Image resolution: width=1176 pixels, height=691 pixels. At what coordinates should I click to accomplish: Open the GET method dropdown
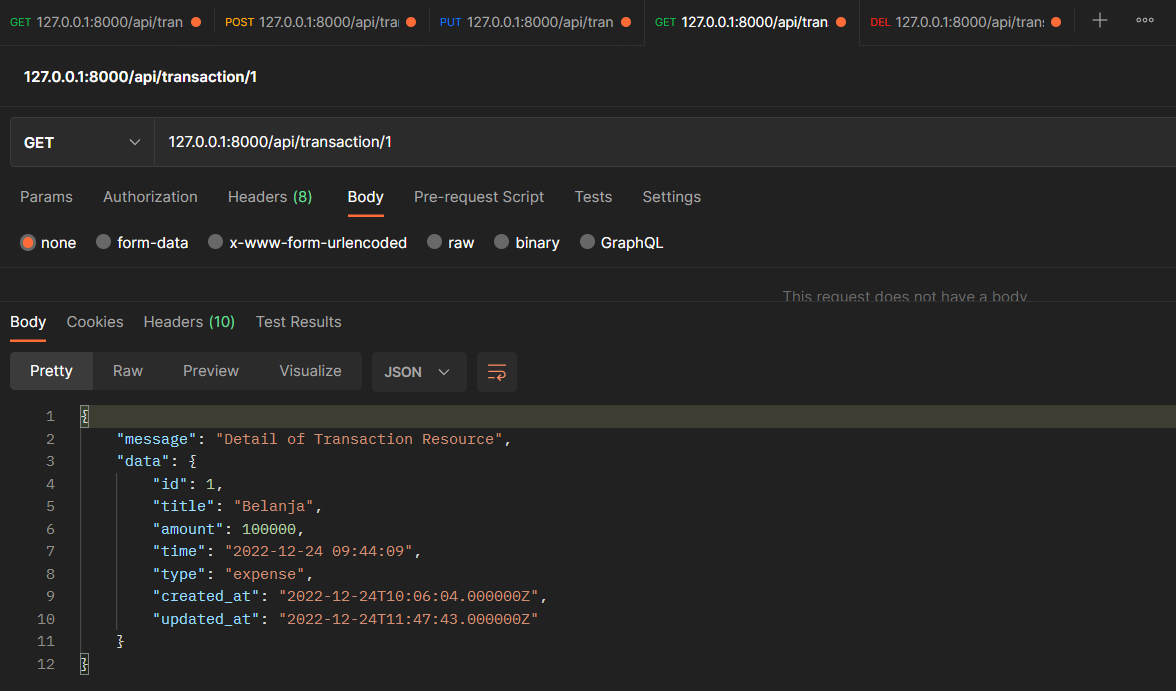coord(82,142)
